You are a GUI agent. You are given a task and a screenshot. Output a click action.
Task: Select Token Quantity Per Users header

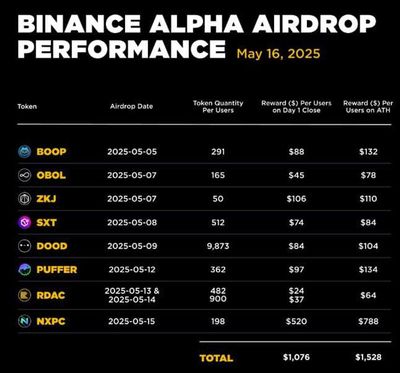(218, 107)
